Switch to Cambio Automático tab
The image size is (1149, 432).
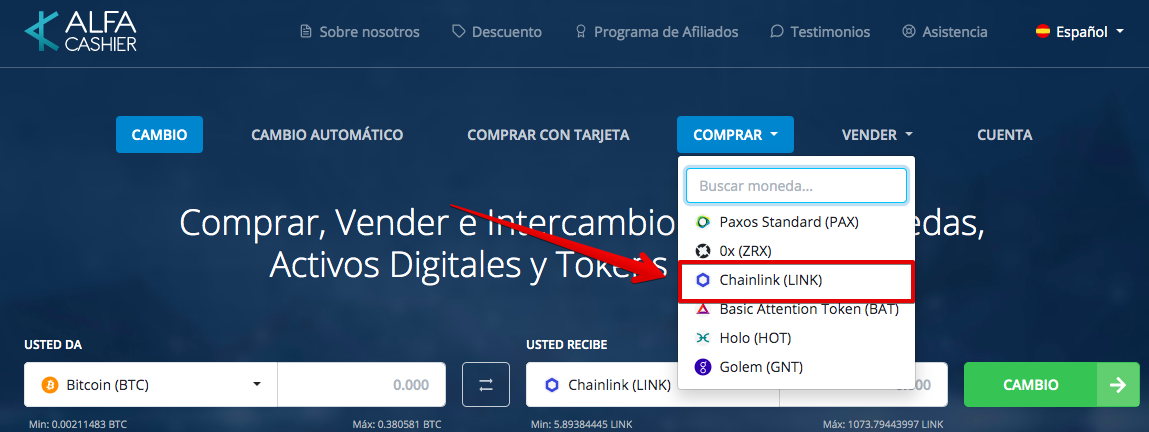(327, 135)
